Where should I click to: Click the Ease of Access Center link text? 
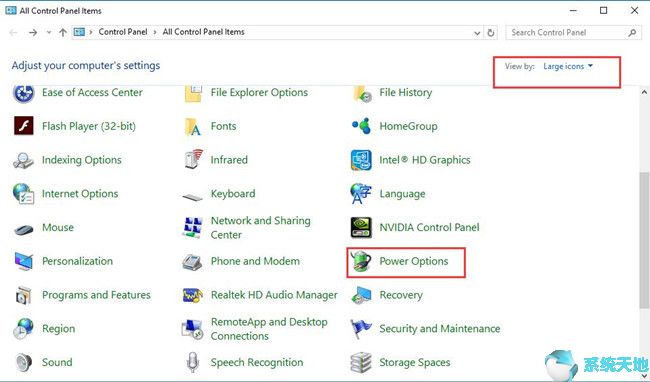(x=92, y=92)
